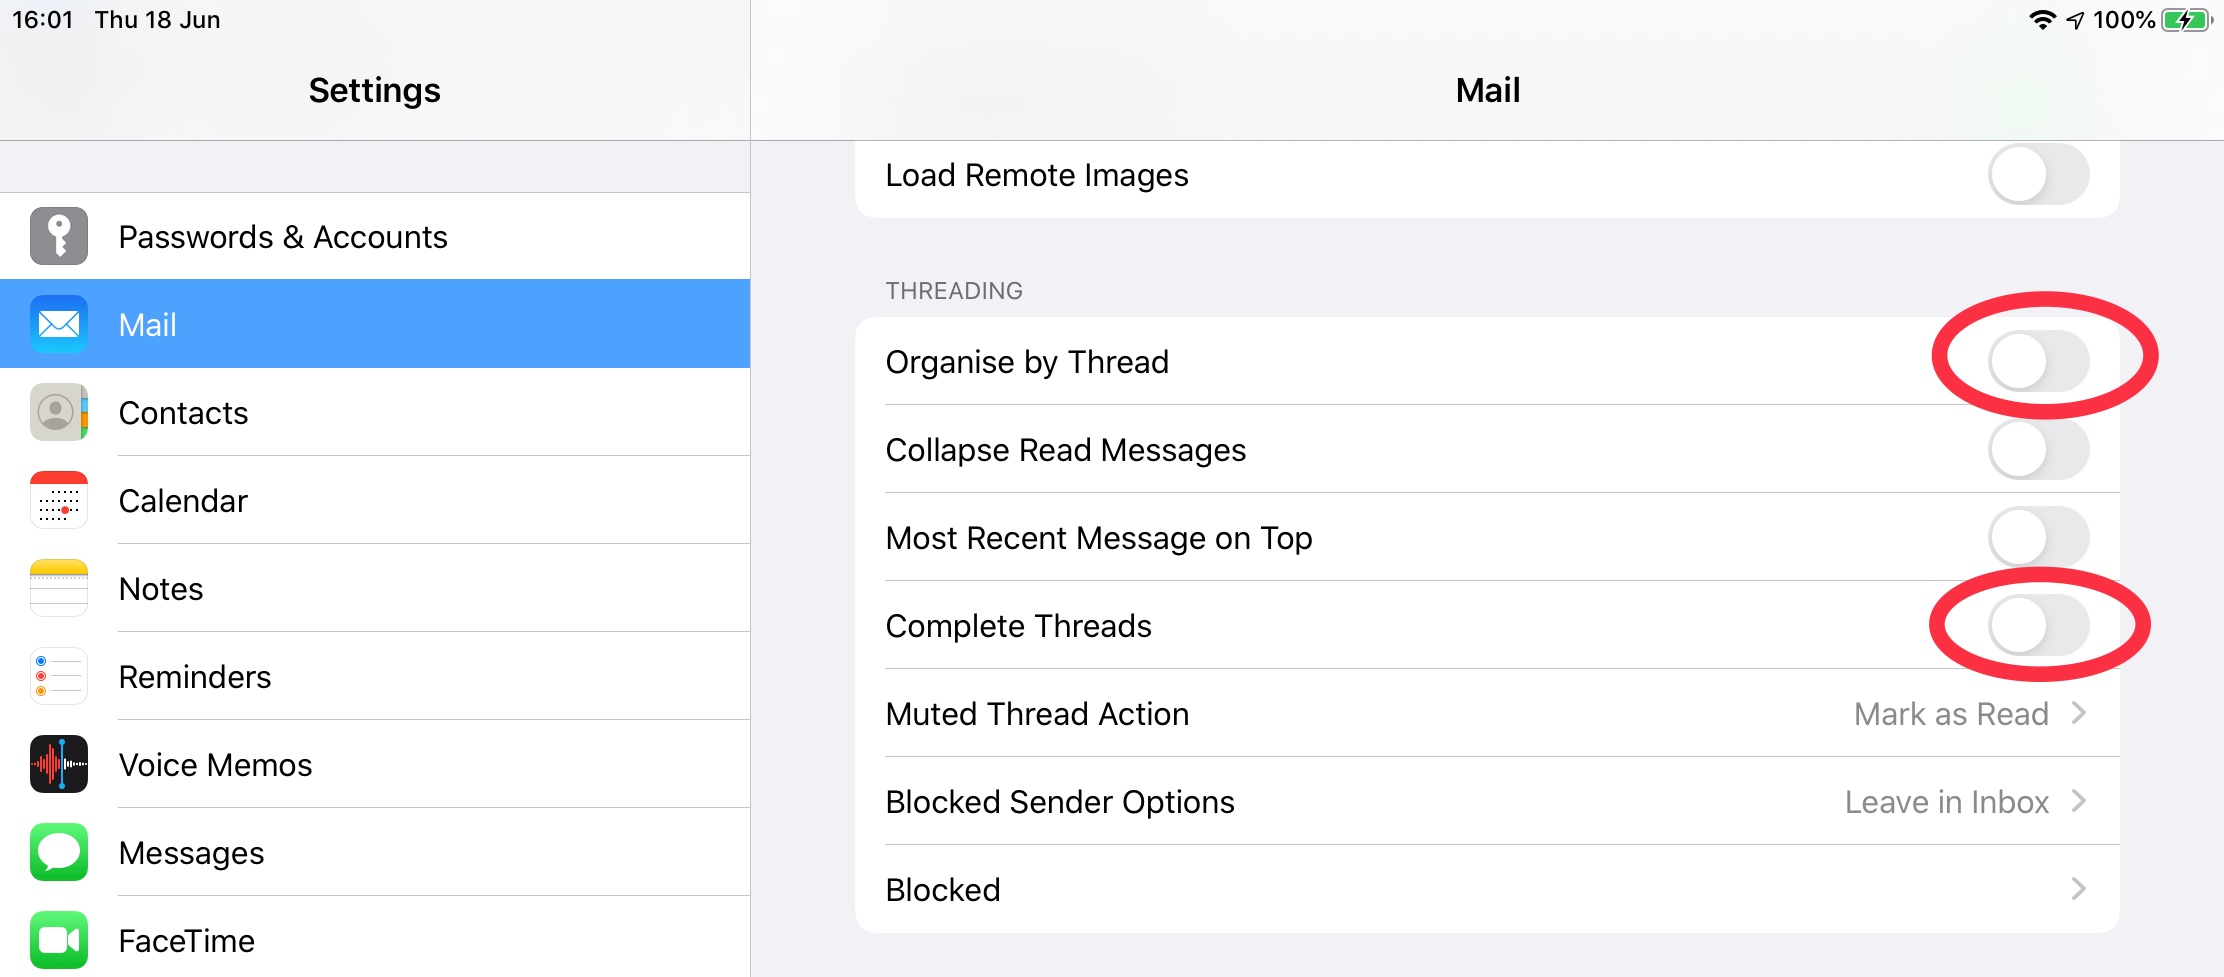The image size is (2224, 977).
Task: Tap the Reminders list icon
Action: pos(59,676)
